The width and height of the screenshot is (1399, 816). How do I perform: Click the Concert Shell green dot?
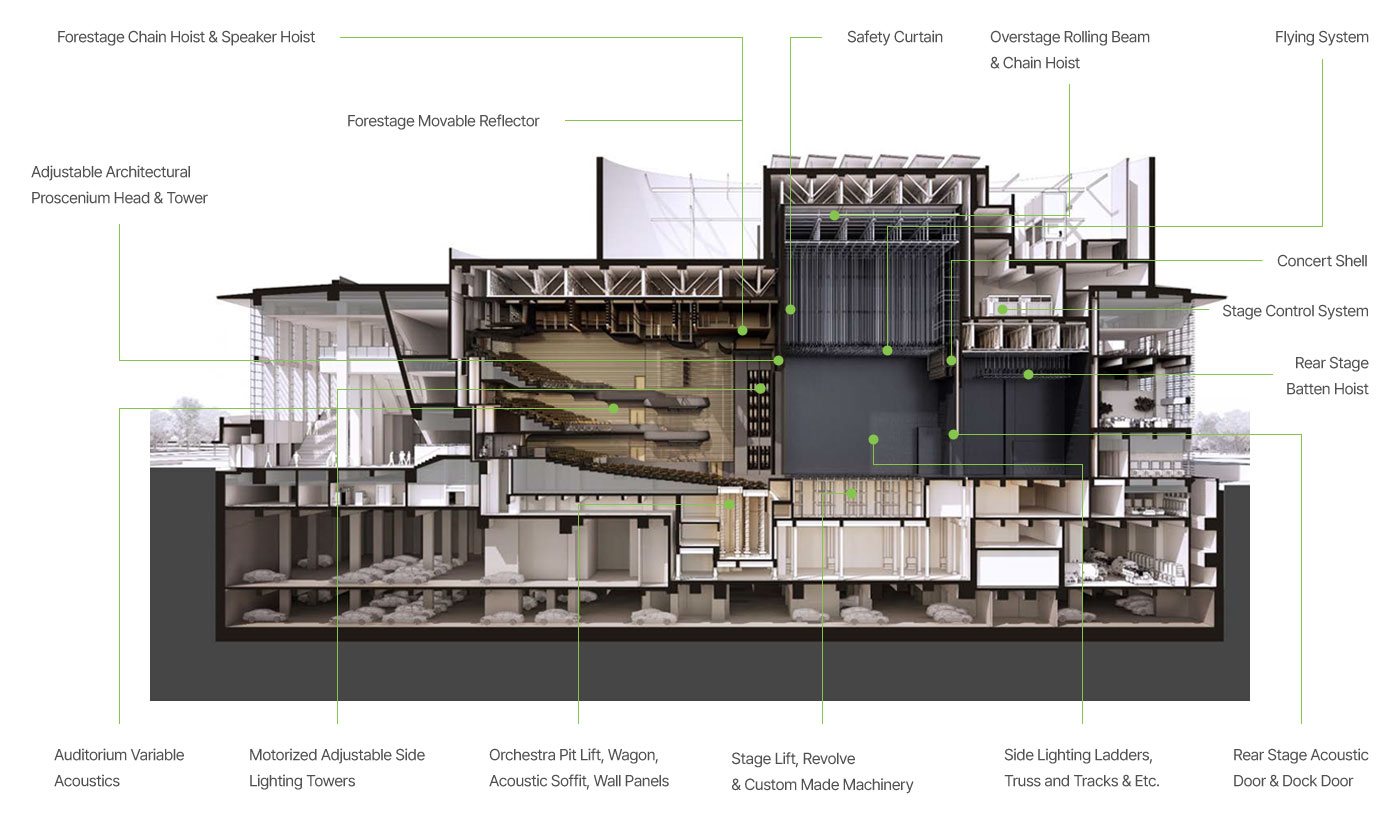(951, 361)
